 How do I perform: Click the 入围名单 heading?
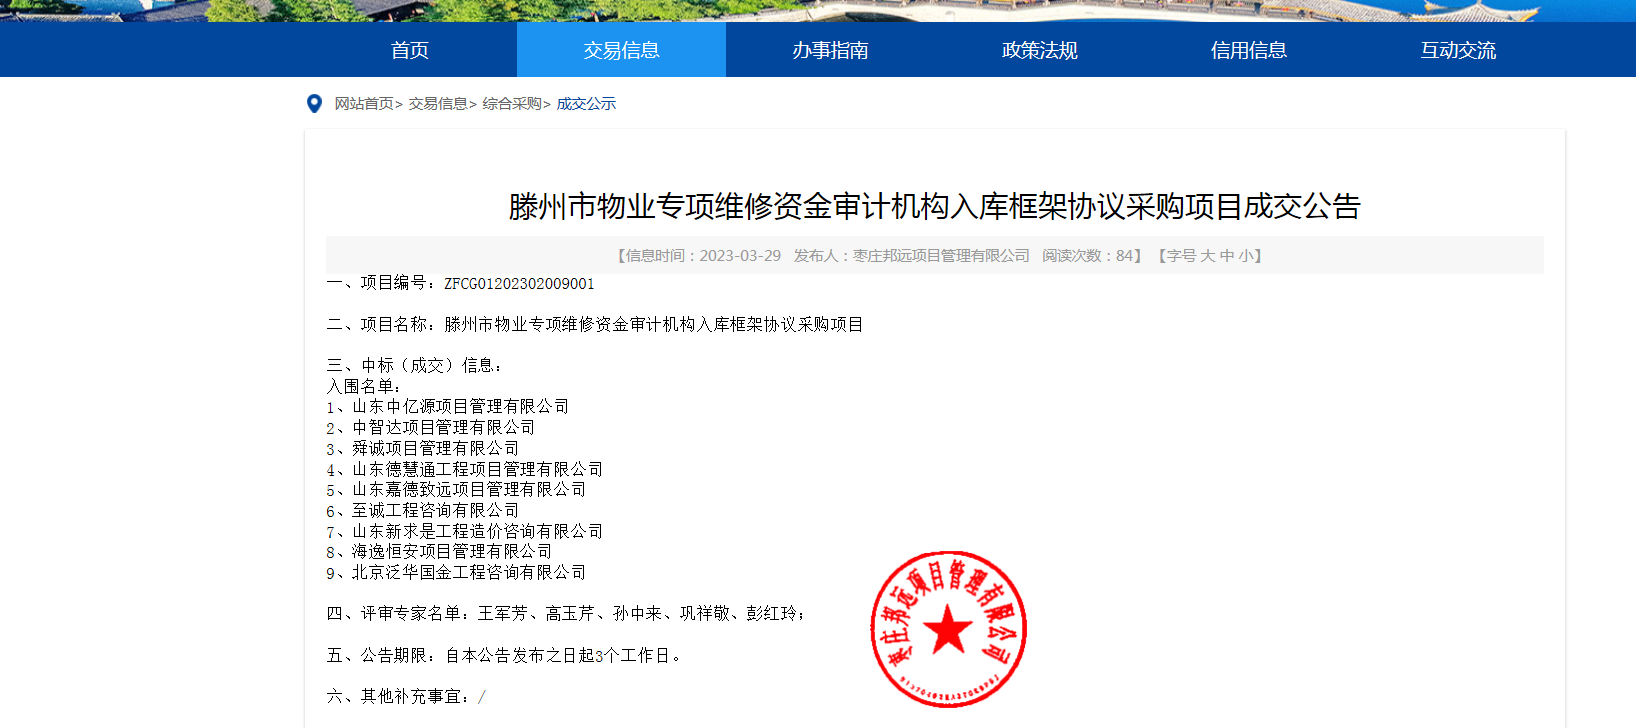(x=364, y=387)
